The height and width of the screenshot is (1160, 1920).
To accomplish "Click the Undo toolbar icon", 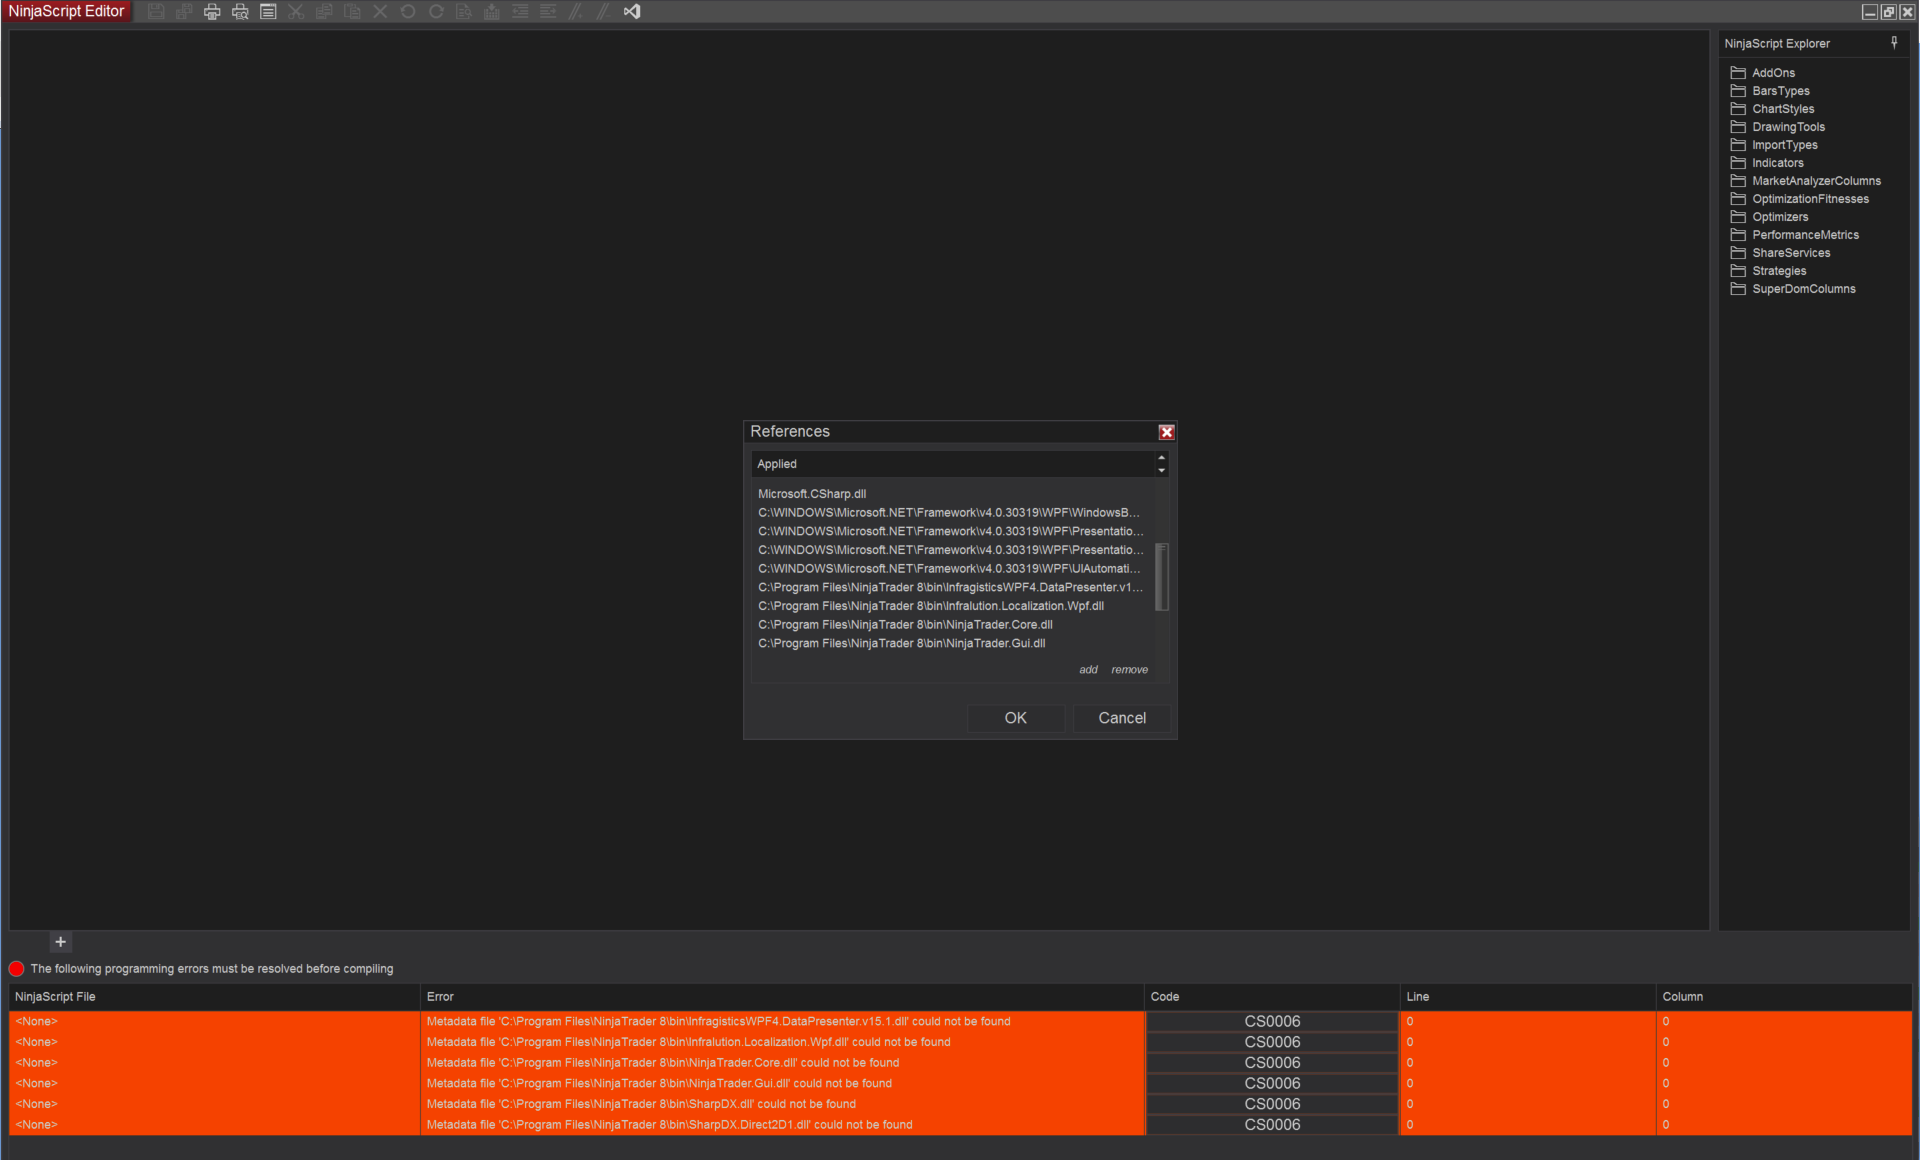I will (x=408, y=12).
